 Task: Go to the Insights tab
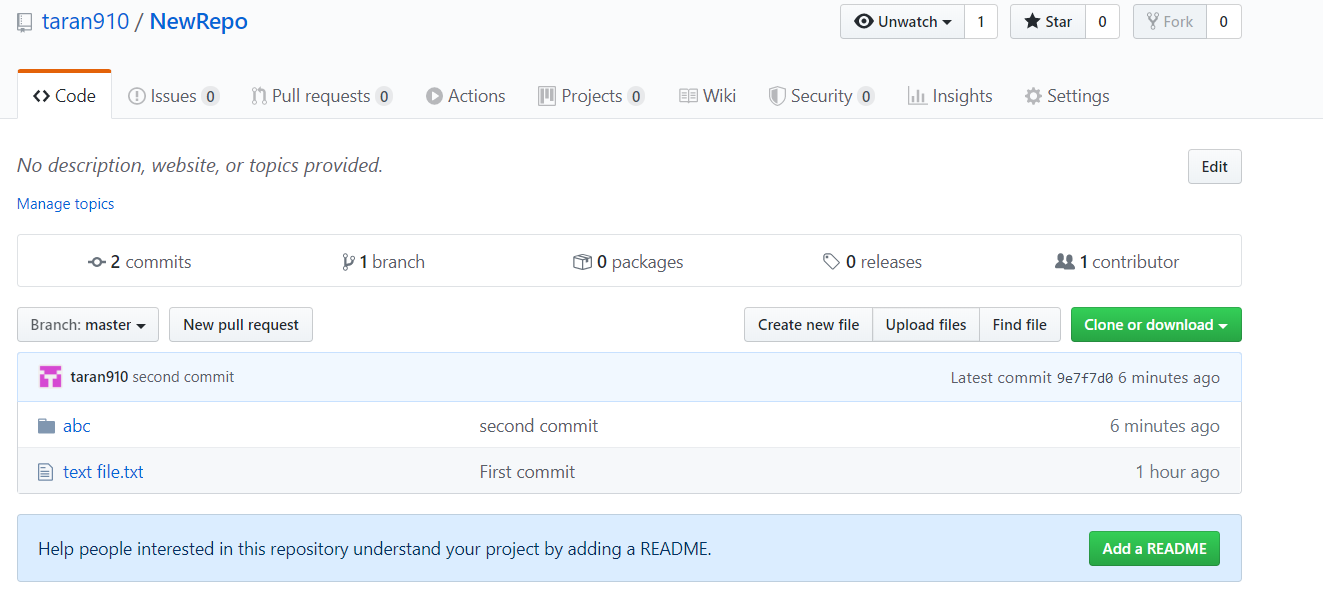950,96
